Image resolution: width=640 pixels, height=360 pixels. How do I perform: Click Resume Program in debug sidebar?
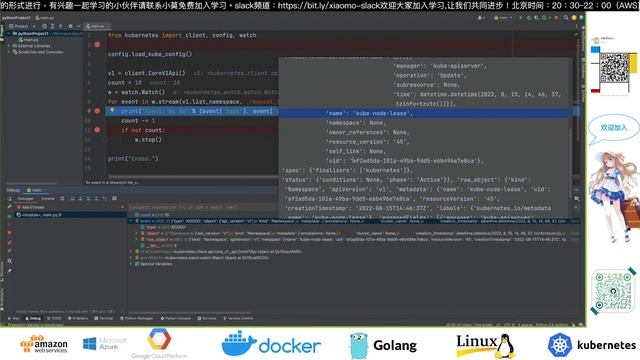(10, 216)
